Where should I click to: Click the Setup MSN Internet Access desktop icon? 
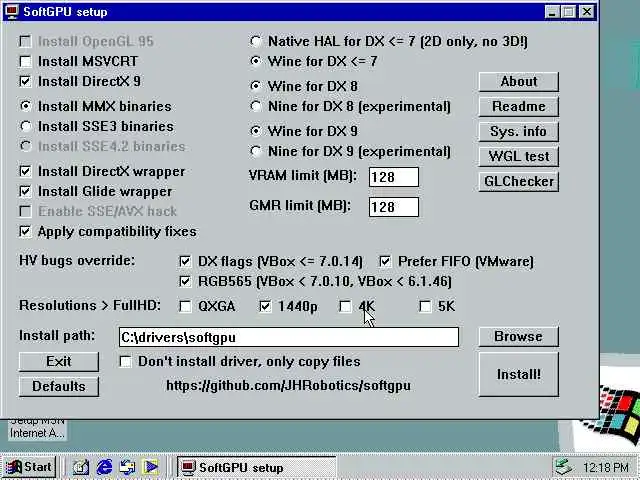click(37, 429)
